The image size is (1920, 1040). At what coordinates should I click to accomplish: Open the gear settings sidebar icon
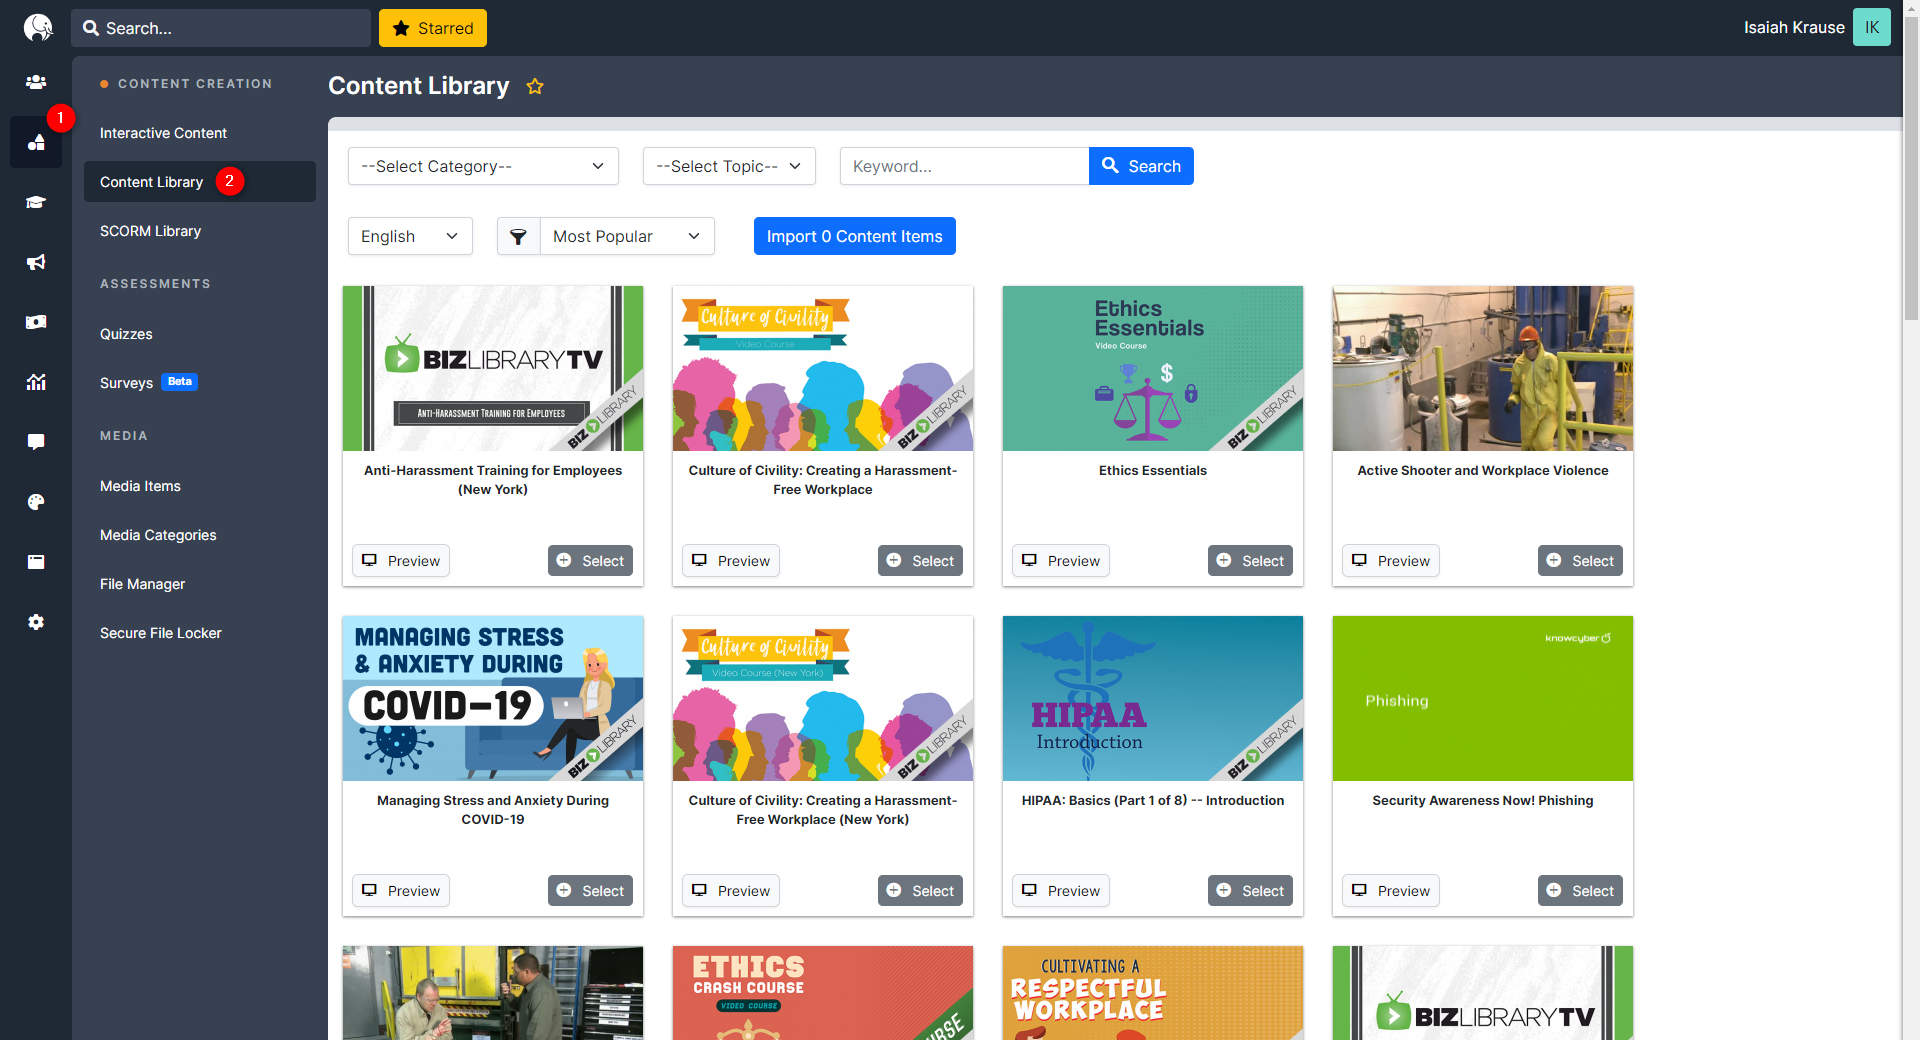coord(36,622)
